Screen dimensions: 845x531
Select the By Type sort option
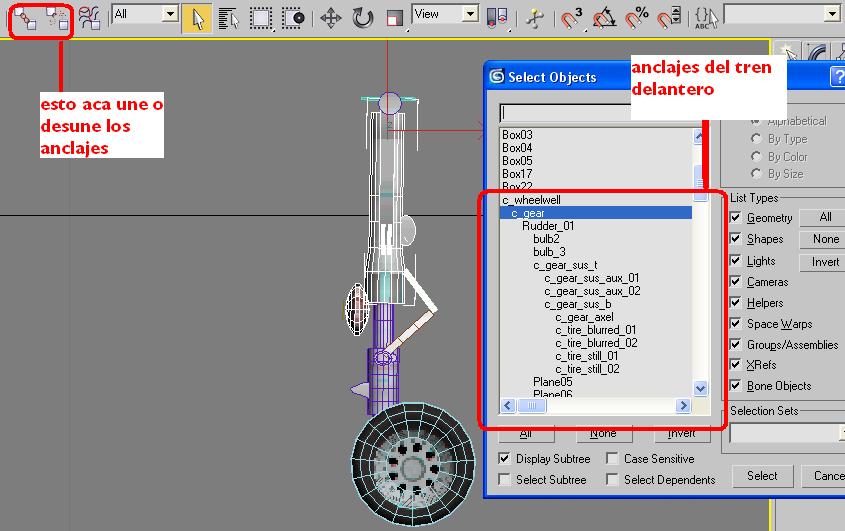[x=757, y=139]
